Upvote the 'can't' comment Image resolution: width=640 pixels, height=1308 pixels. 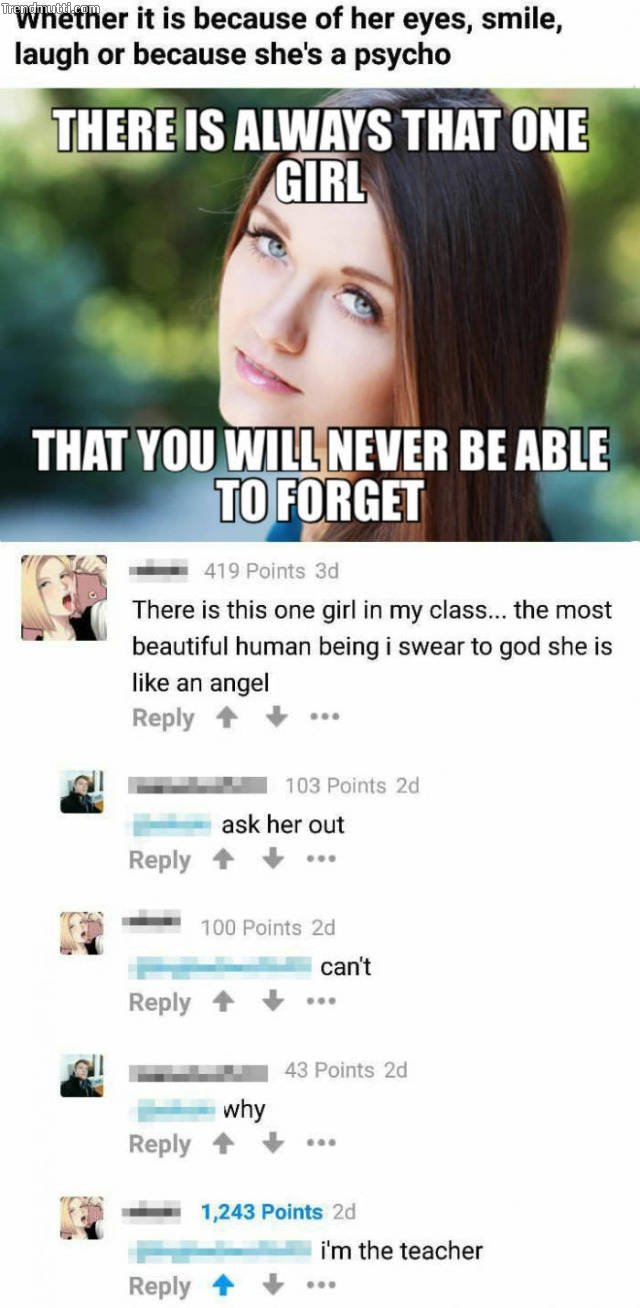(224, 1002)
